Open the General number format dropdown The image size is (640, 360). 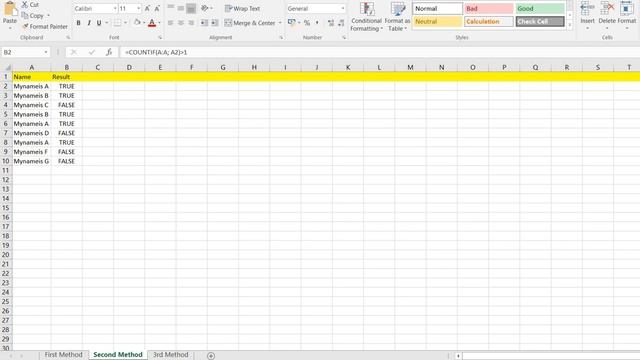(342, 9)
